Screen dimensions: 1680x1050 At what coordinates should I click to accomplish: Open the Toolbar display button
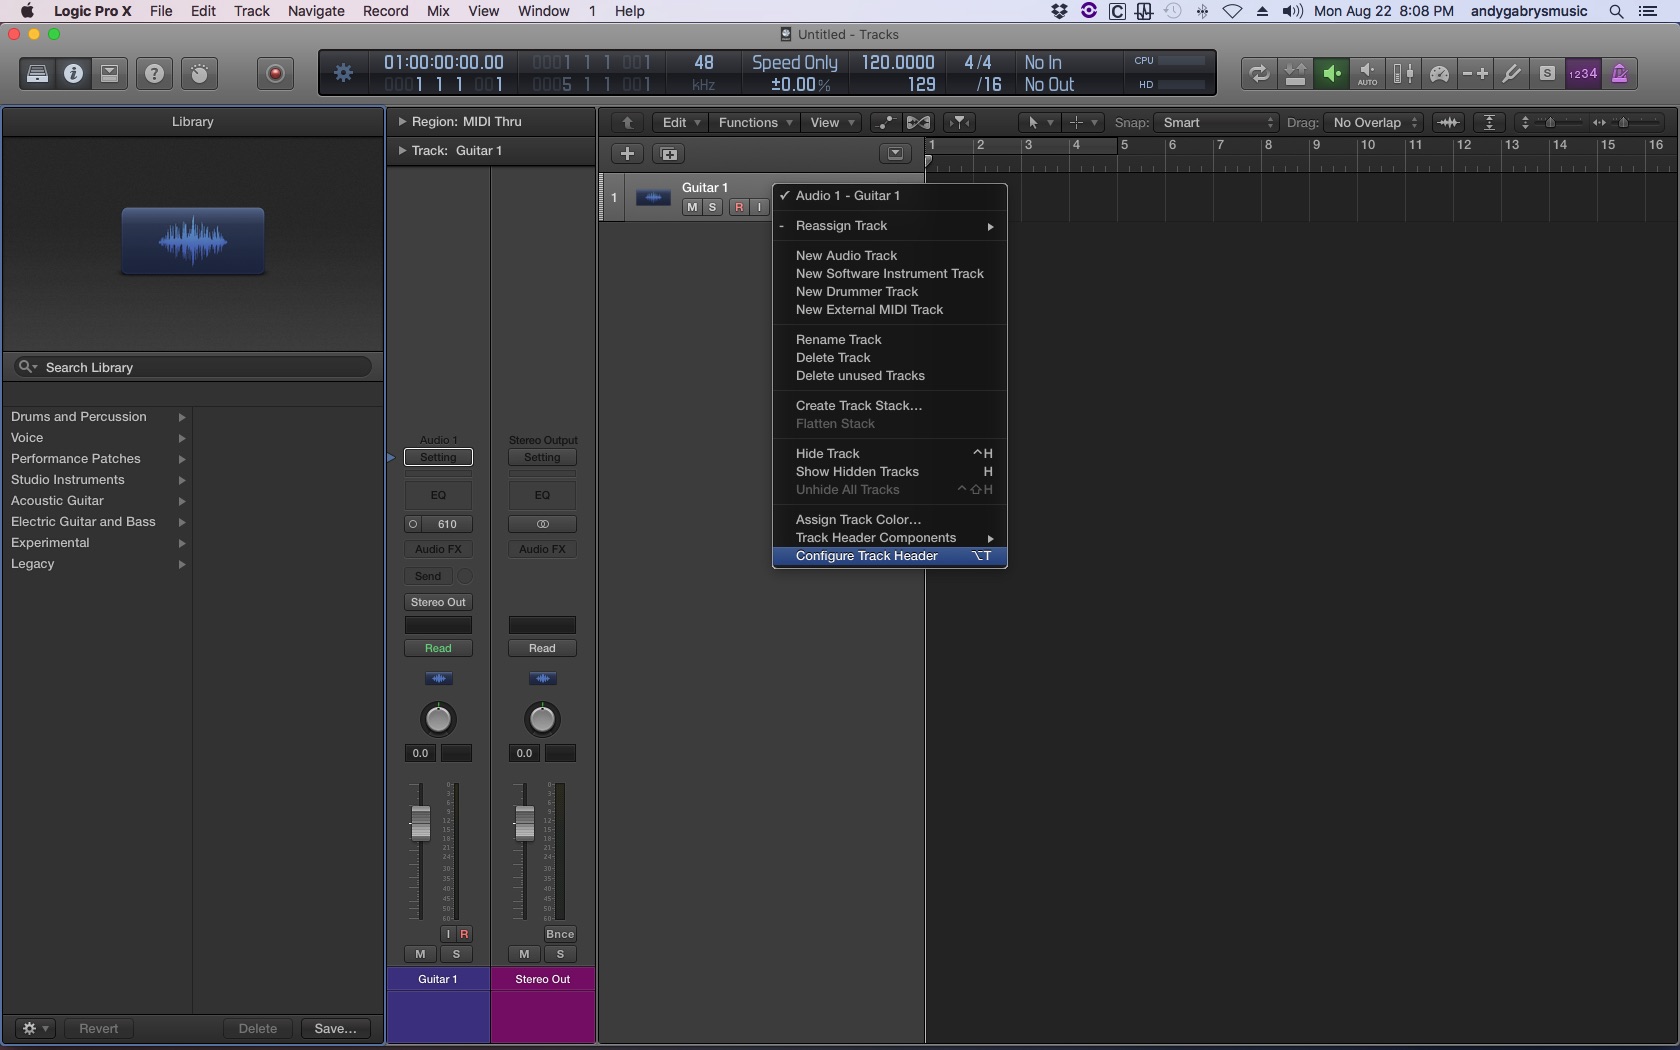109,73
